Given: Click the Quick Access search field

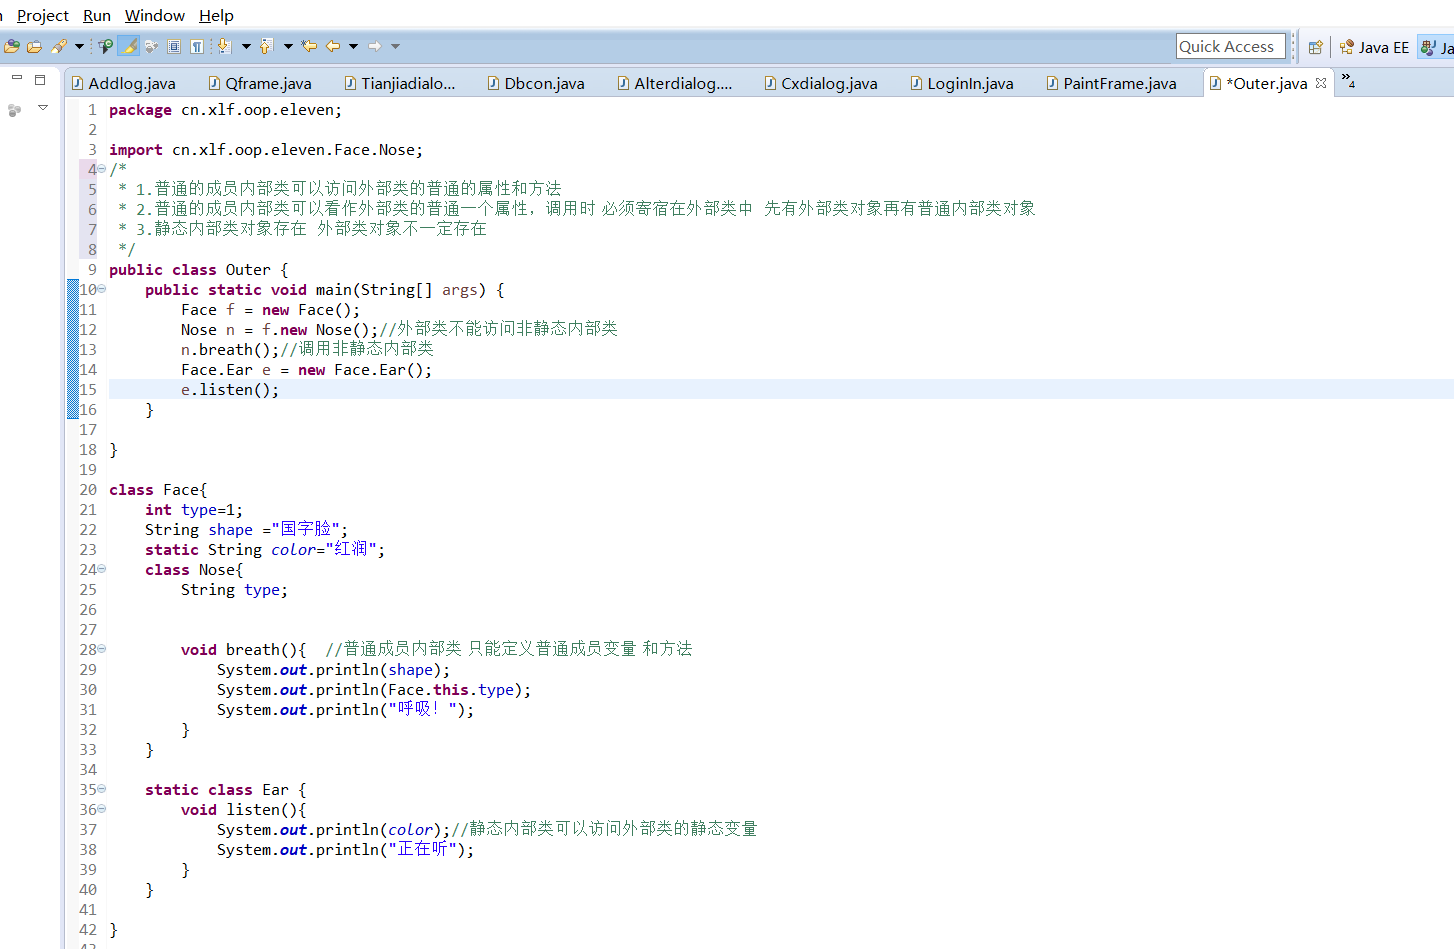Looking at the screenshot, I should tap(1230, 46).
